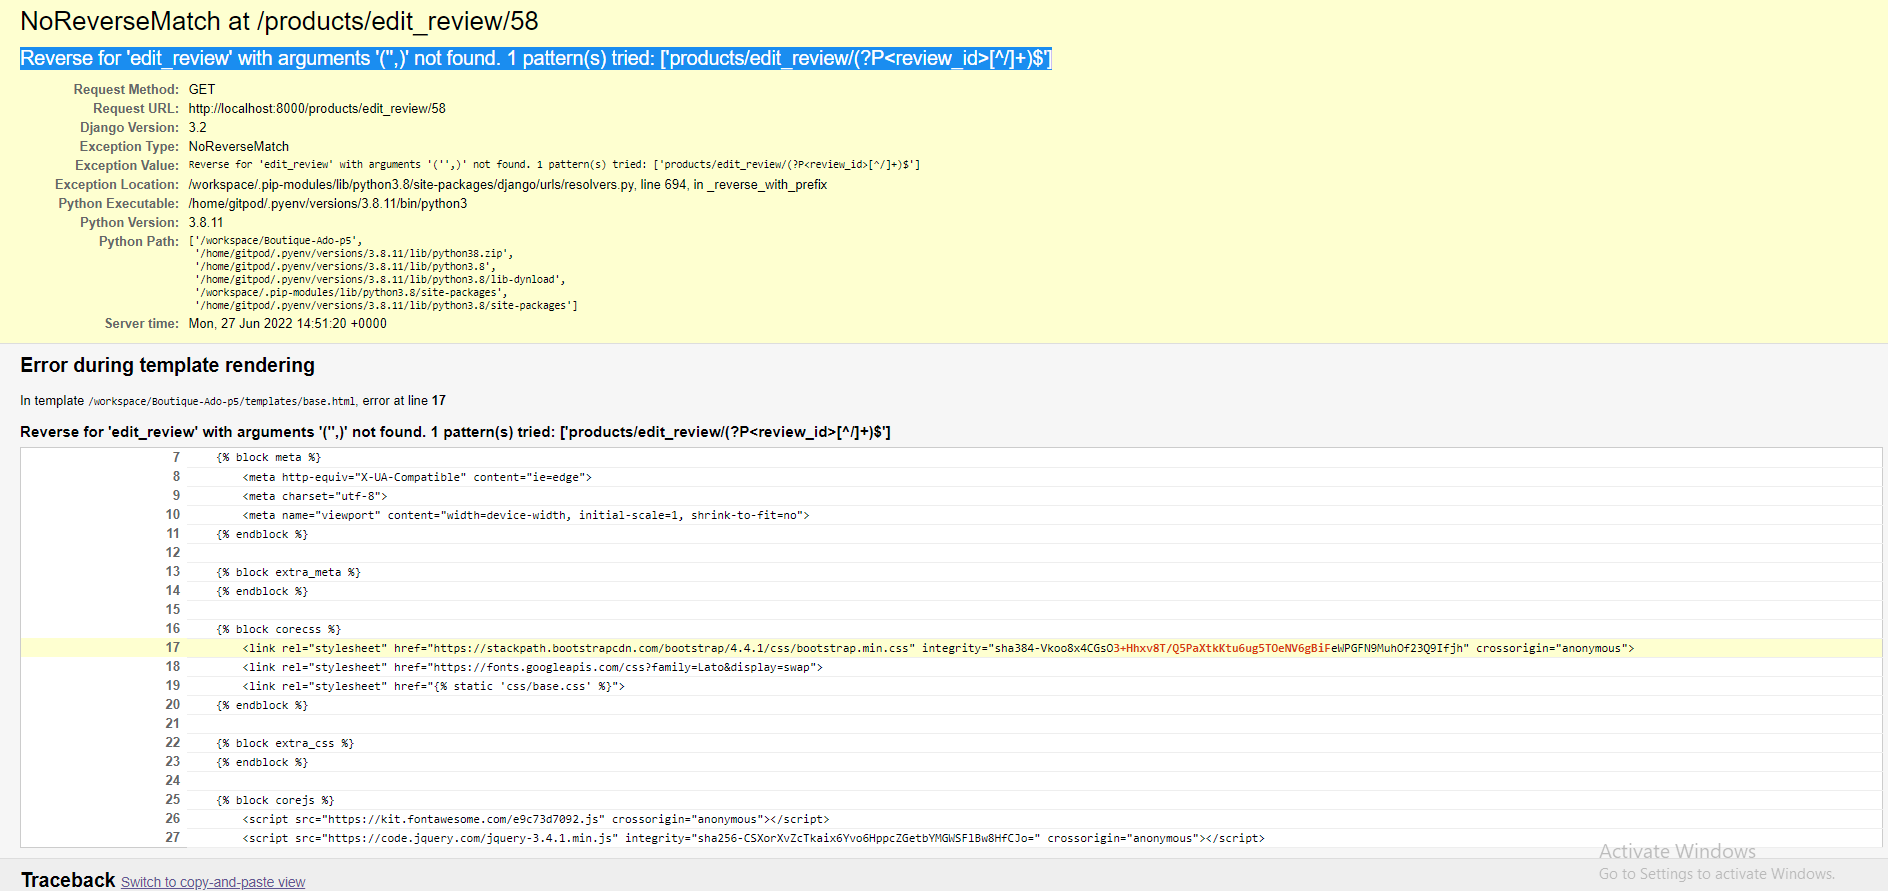This screenshot has height=891, width=1888.
Task: Click line 18 googleapis fonts stylesheet code
Action: [533, 667]
